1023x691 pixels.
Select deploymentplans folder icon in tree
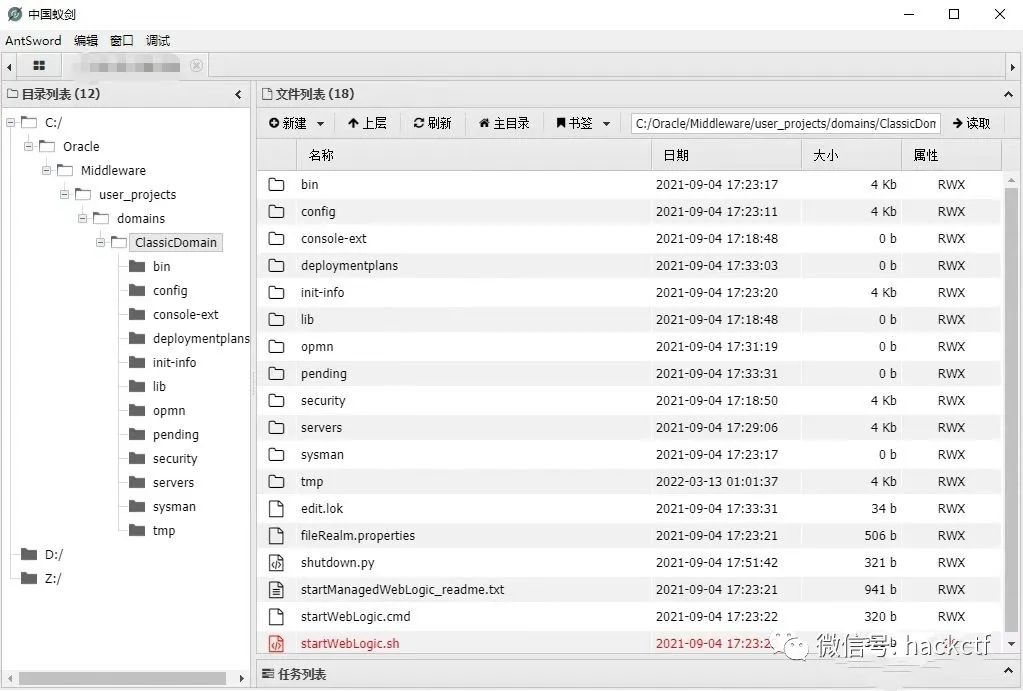pos(137,338)
